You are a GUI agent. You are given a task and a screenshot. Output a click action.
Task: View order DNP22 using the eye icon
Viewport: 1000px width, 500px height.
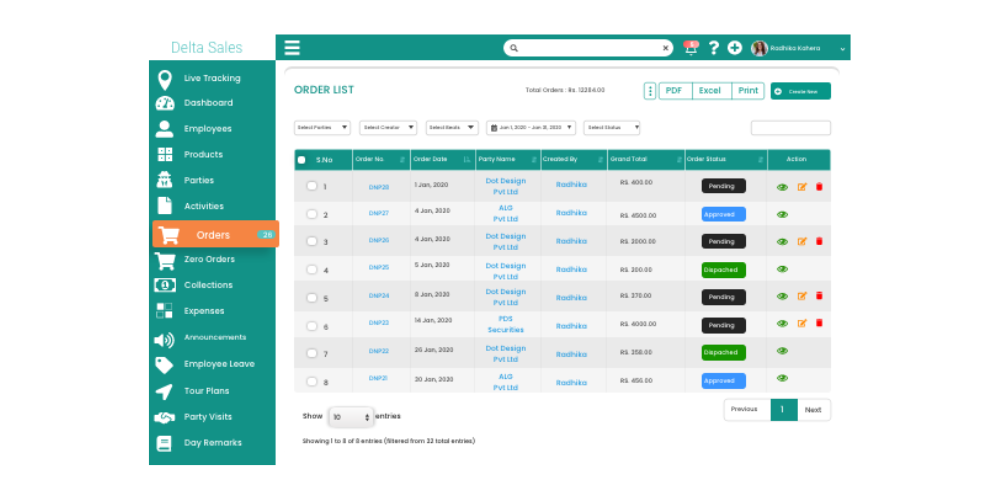[x=783, y=351]
